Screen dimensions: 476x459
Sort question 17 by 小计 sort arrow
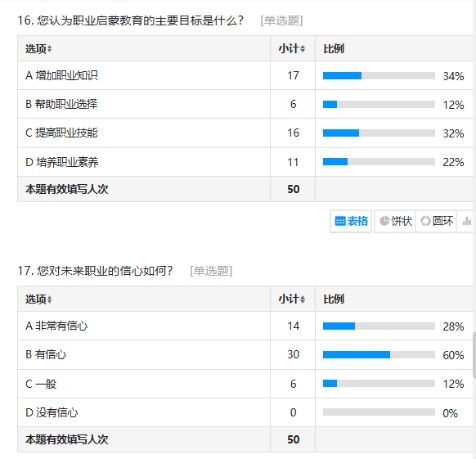(303, 299)
